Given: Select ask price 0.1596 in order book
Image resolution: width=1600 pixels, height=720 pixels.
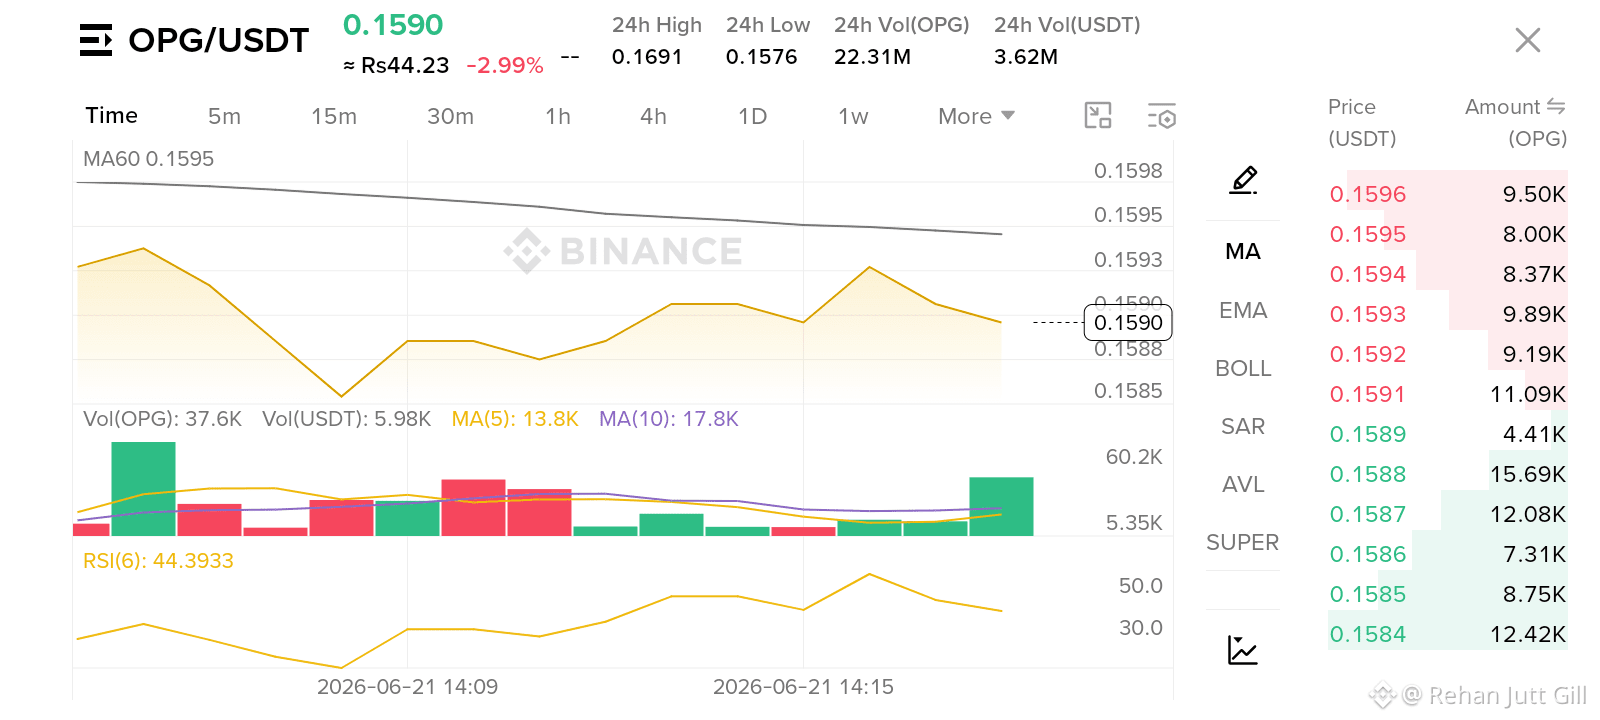Looking at the screenshot, I should [x=1368, y=194].
